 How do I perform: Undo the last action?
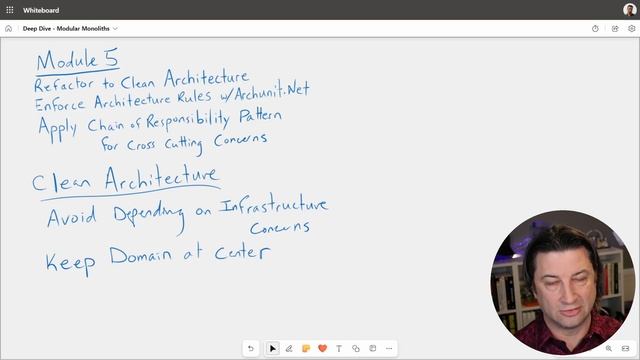251,348
